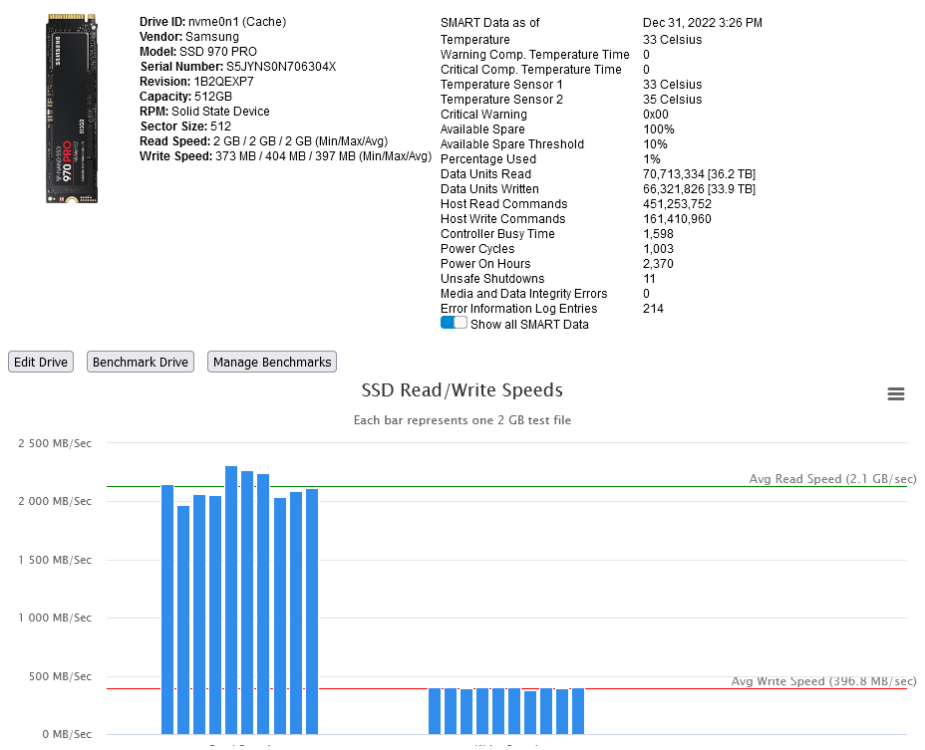Click the Percentage Used value 1%
925x750 pixels.
pyautogui.click(x=651, y=159)
